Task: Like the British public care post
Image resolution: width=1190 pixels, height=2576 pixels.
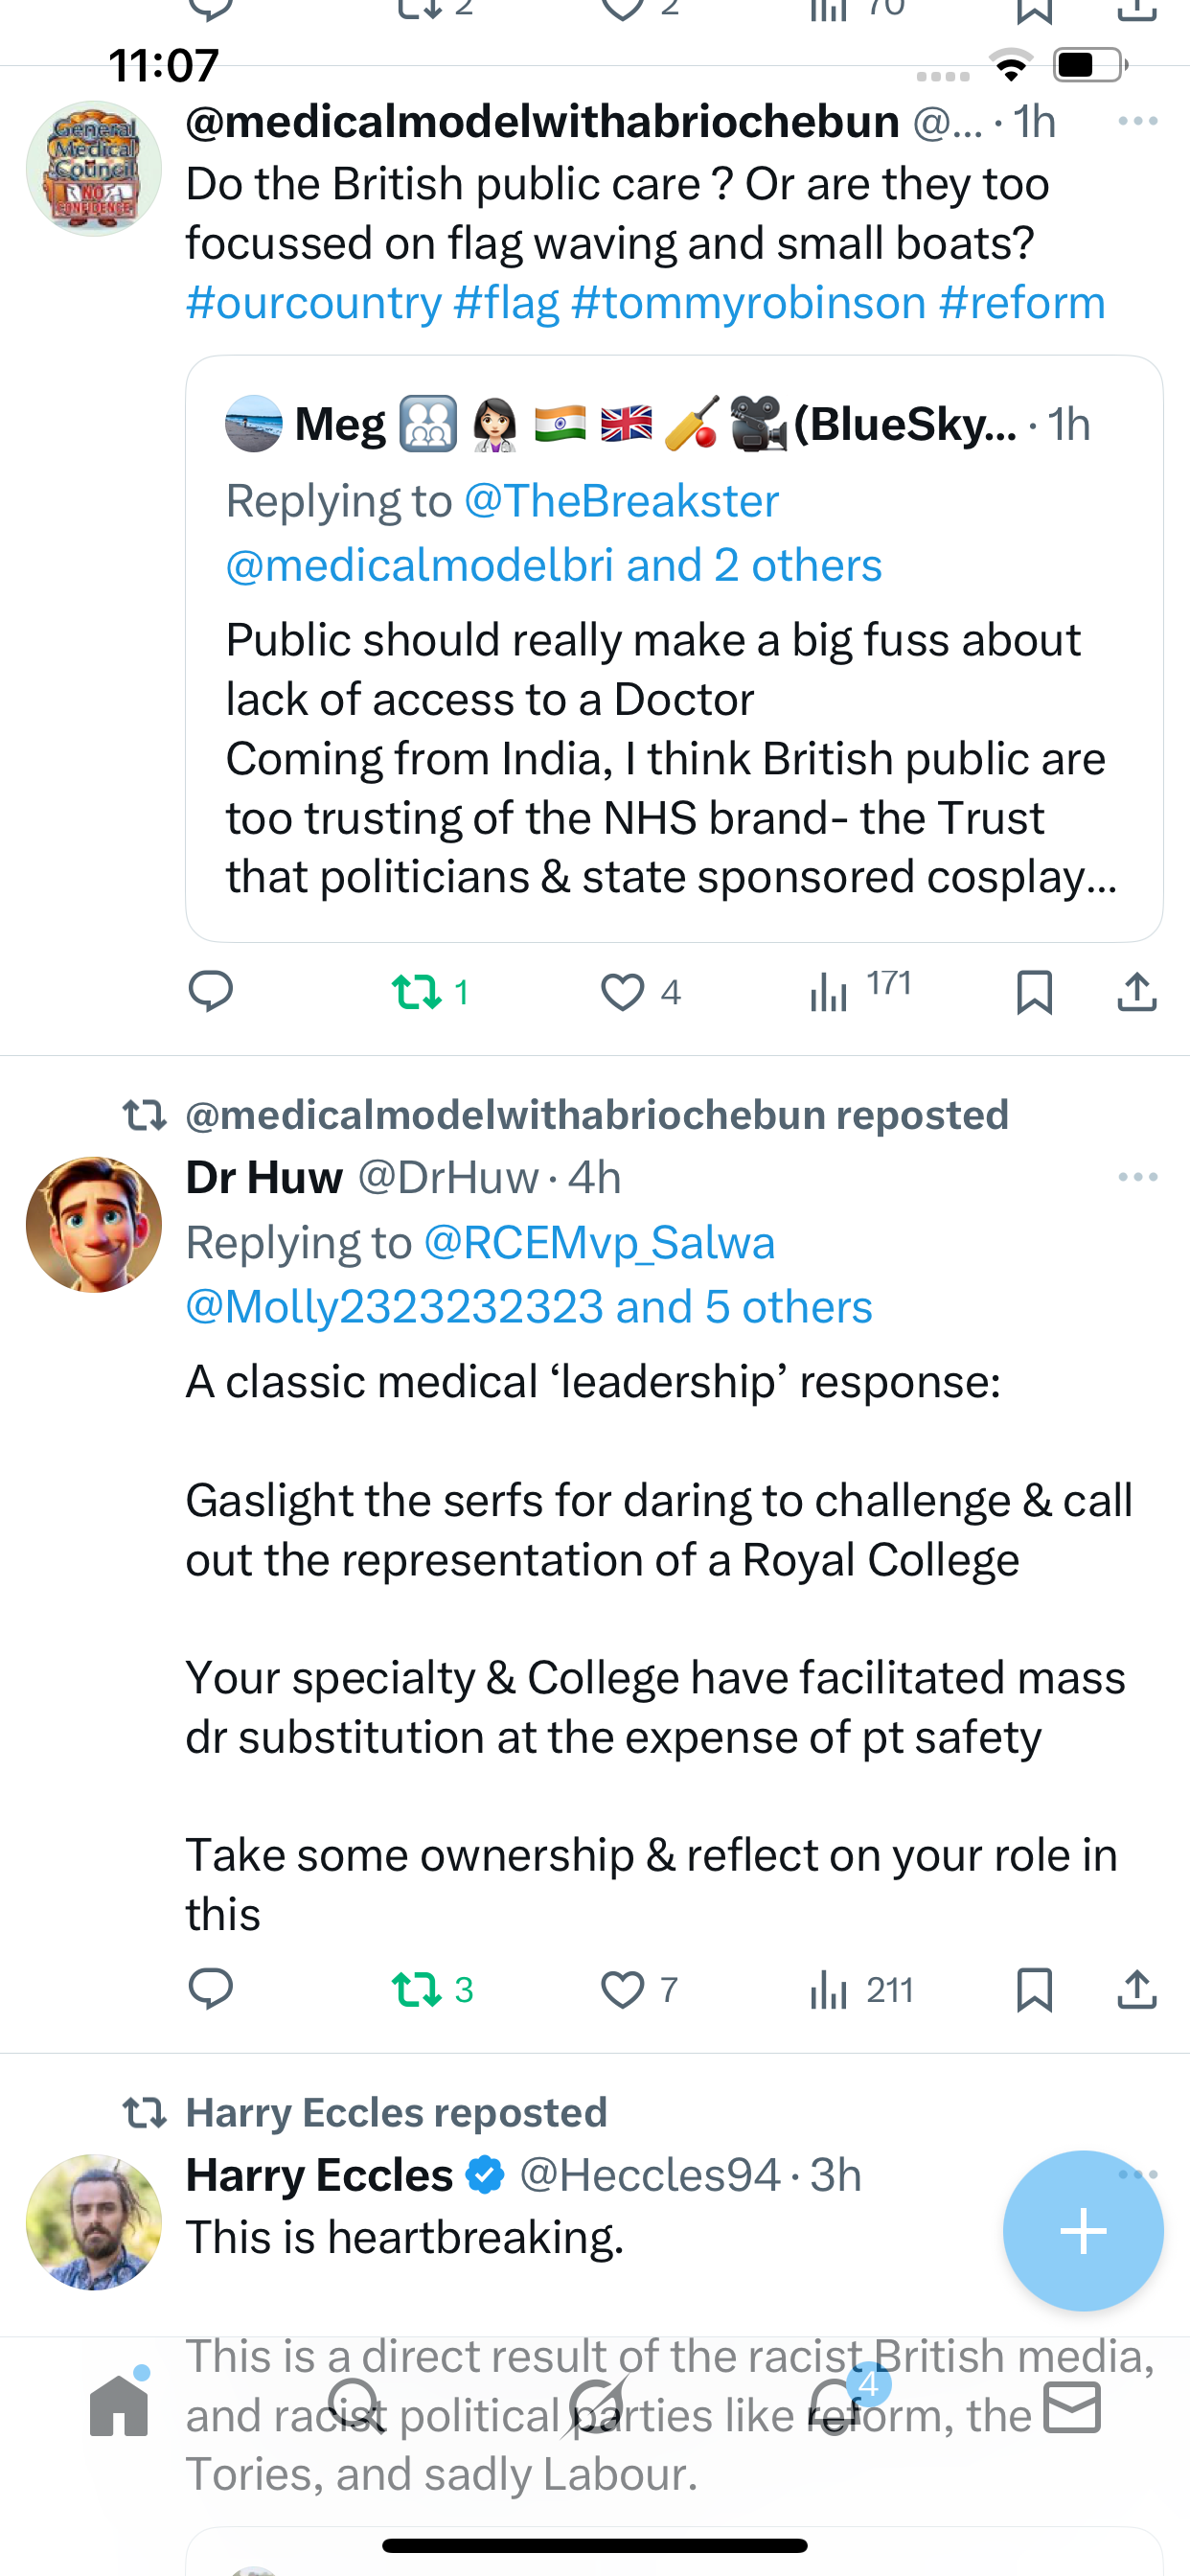Action: 622,992
